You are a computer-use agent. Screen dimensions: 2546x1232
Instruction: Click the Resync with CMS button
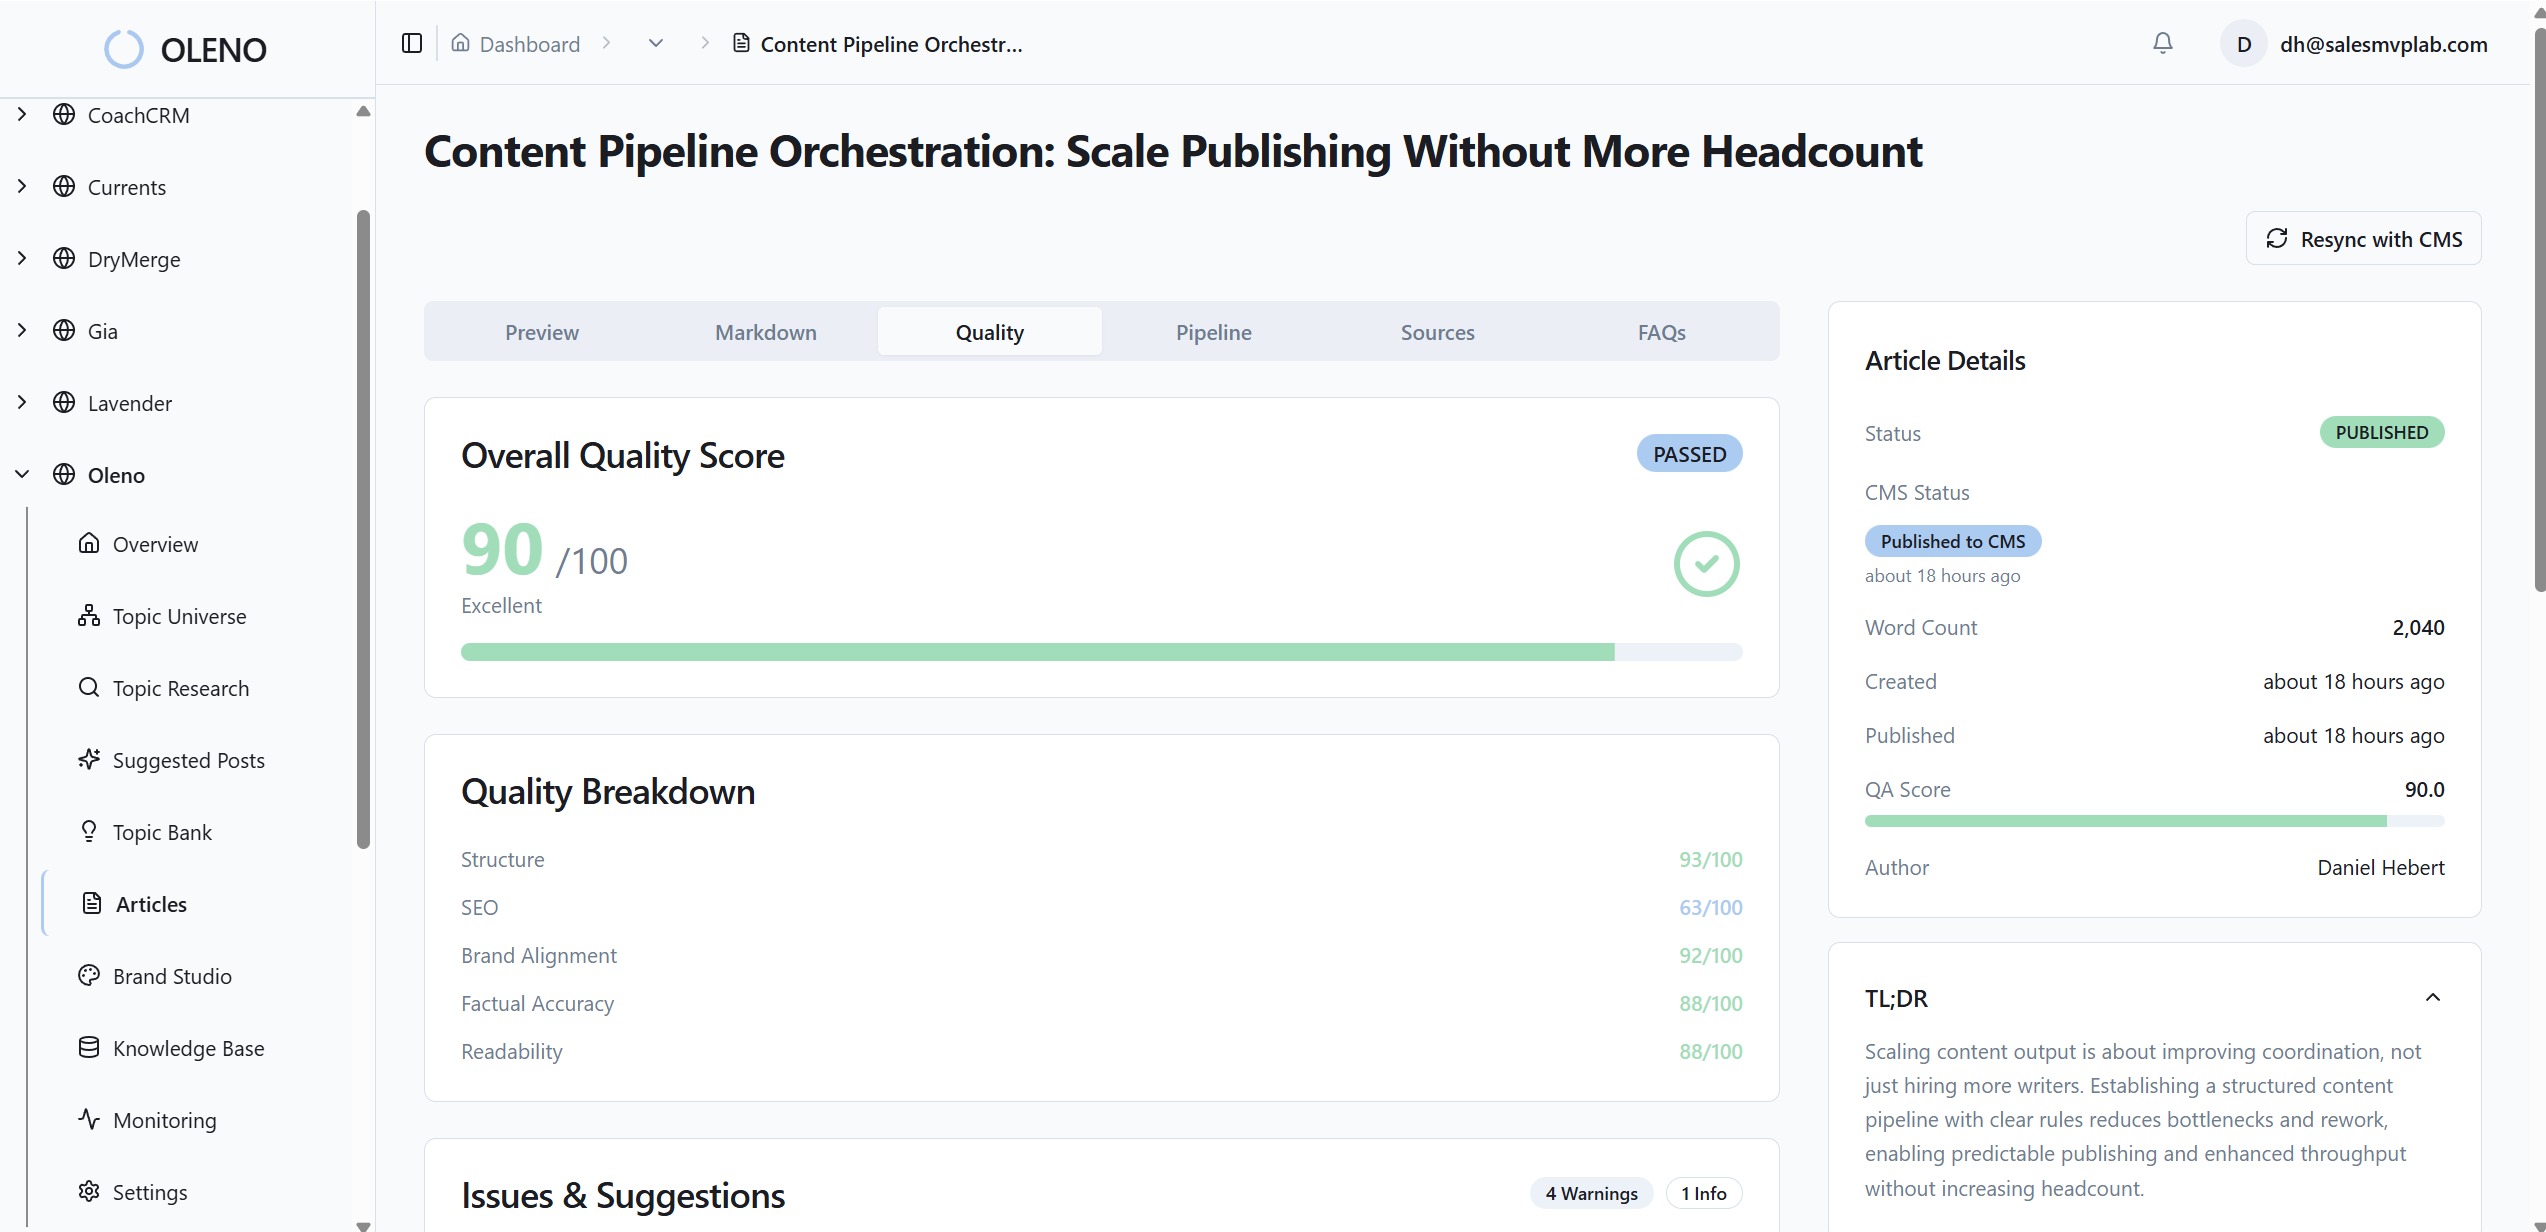coord(2362,238)
